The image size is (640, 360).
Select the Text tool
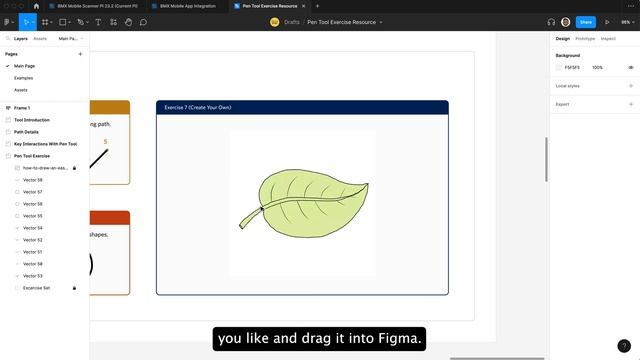point(98,22)
